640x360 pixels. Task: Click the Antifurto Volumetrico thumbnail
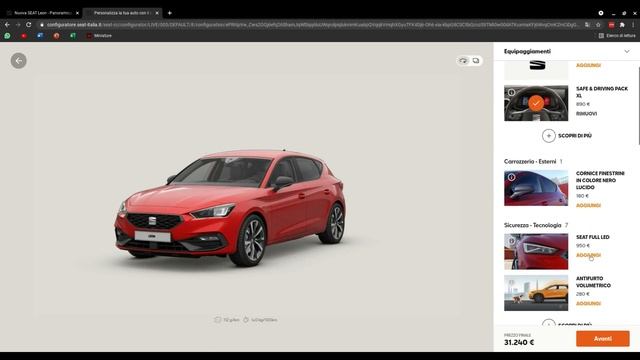(536, 293)
